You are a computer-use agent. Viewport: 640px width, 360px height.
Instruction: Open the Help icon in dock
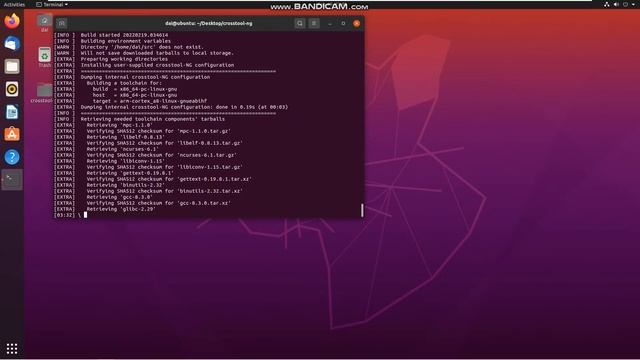[x=12, y=157]
